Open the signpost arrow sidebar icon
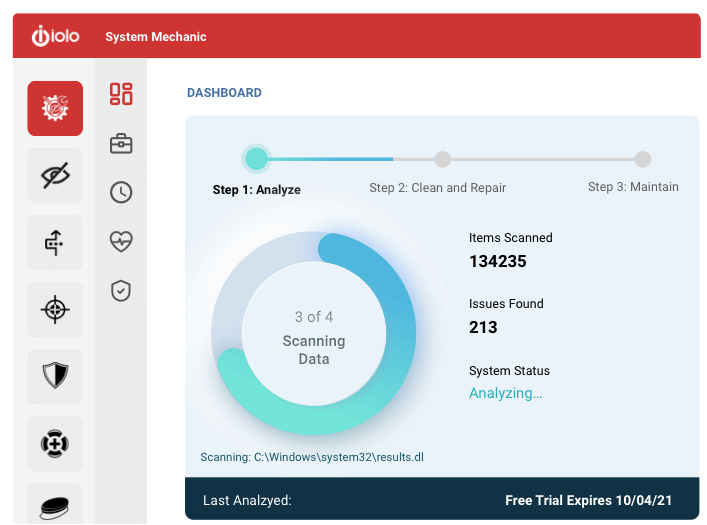This screenshot has height=525, width=707. pos(55,243)
